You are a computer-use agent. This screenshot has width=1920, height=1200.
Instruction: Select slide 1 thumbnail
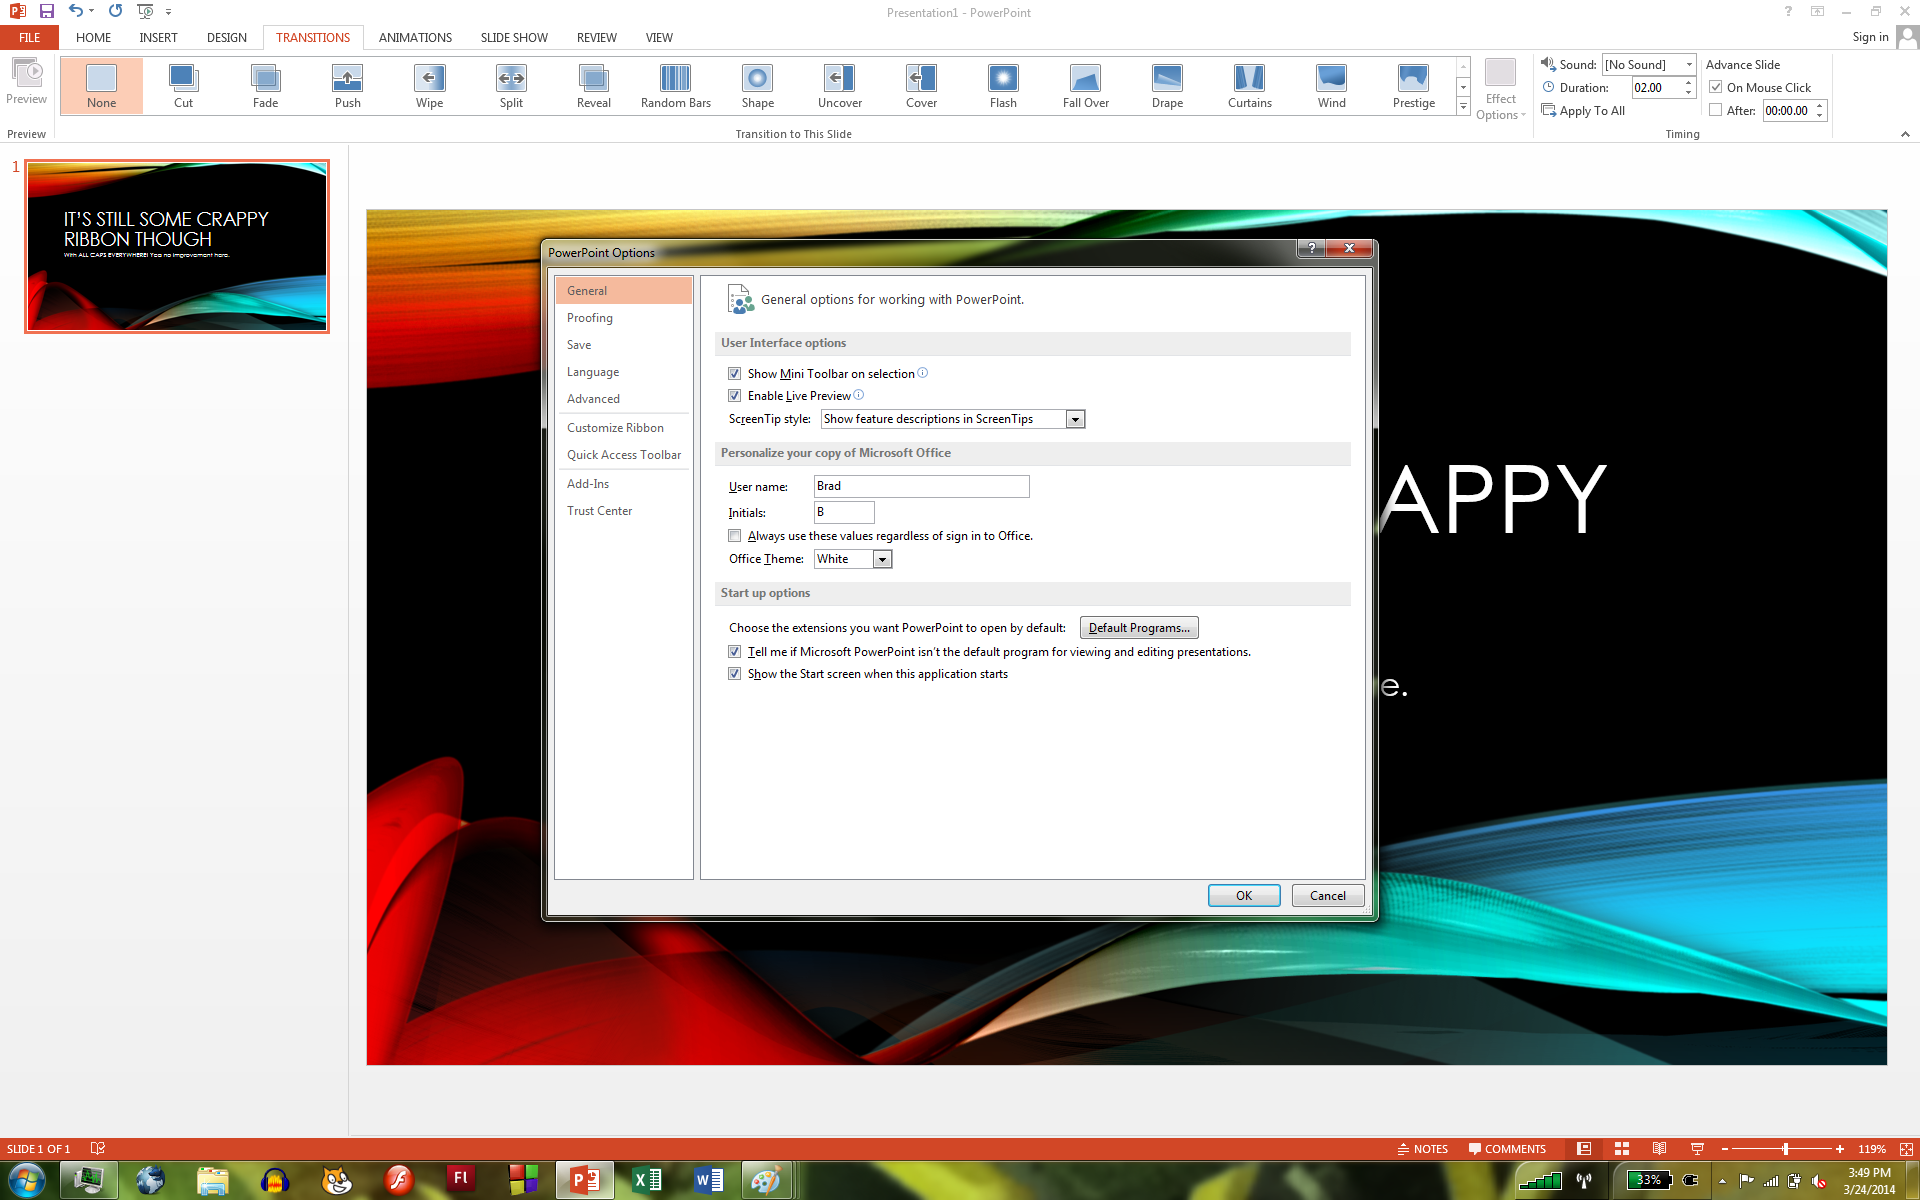pyautogui.click(x=177, y=246)
